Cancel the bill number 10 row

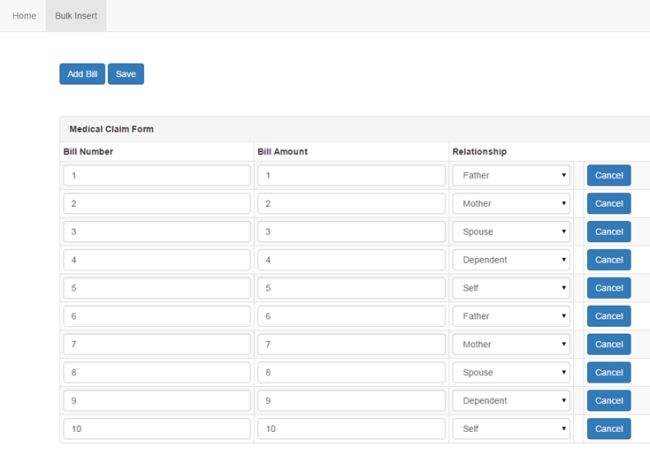[x=608, y=428]
